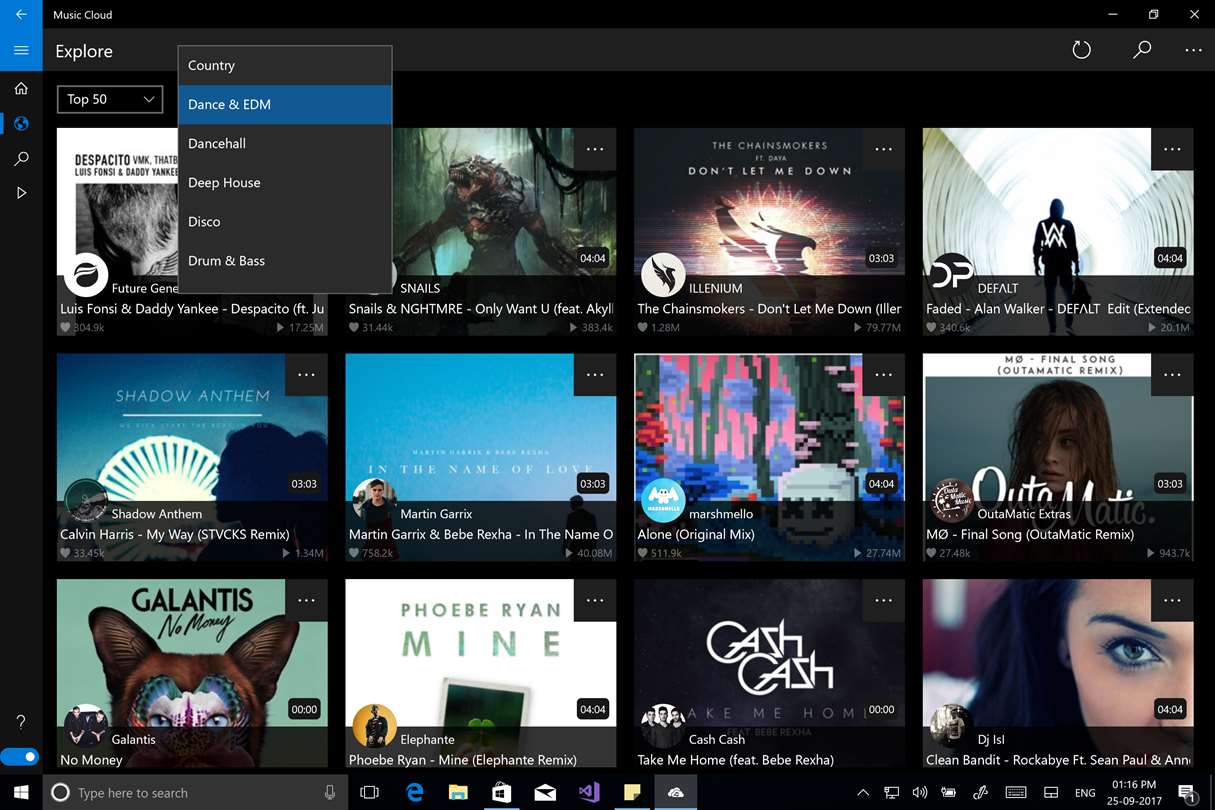Open the header more options ellipsis
The image size is (1215, 810).
tap(1193, 50)
